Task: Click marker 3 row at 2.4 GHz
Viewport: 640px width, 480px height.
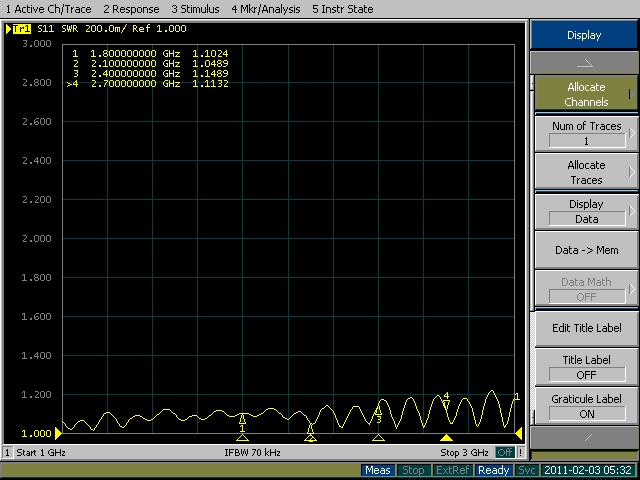Action: click(149, 73)
